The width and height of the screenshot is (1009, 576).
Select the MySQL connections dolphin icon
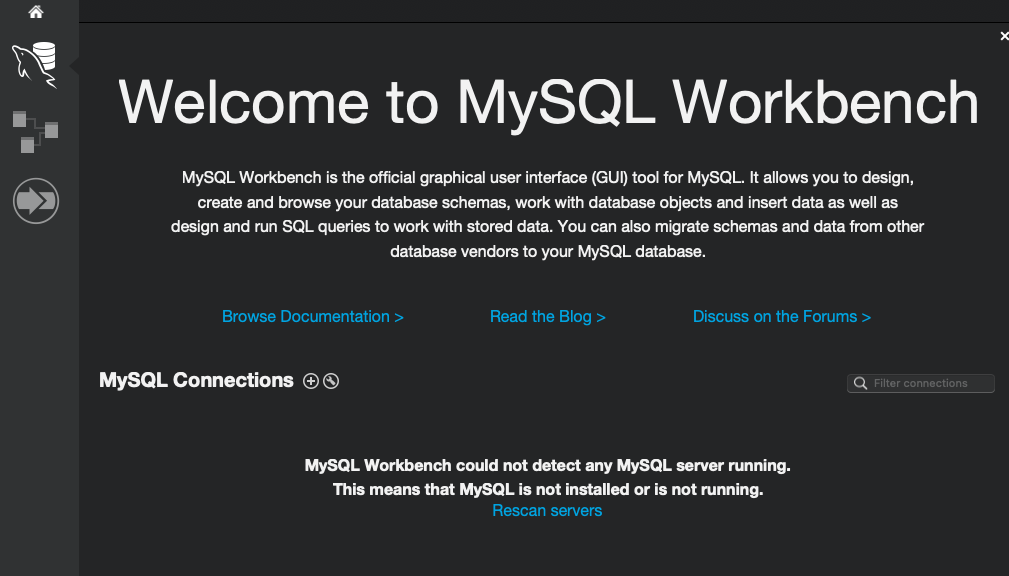pyautogui.click(x=35, y=65)
